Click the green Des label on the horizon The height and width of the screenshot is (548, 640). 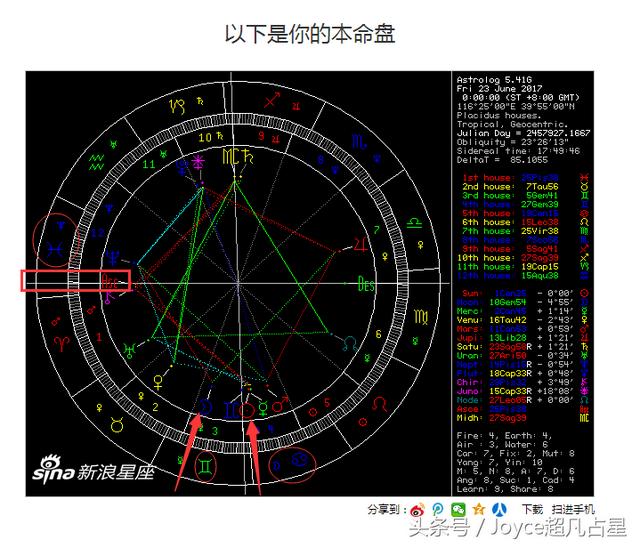366,284
